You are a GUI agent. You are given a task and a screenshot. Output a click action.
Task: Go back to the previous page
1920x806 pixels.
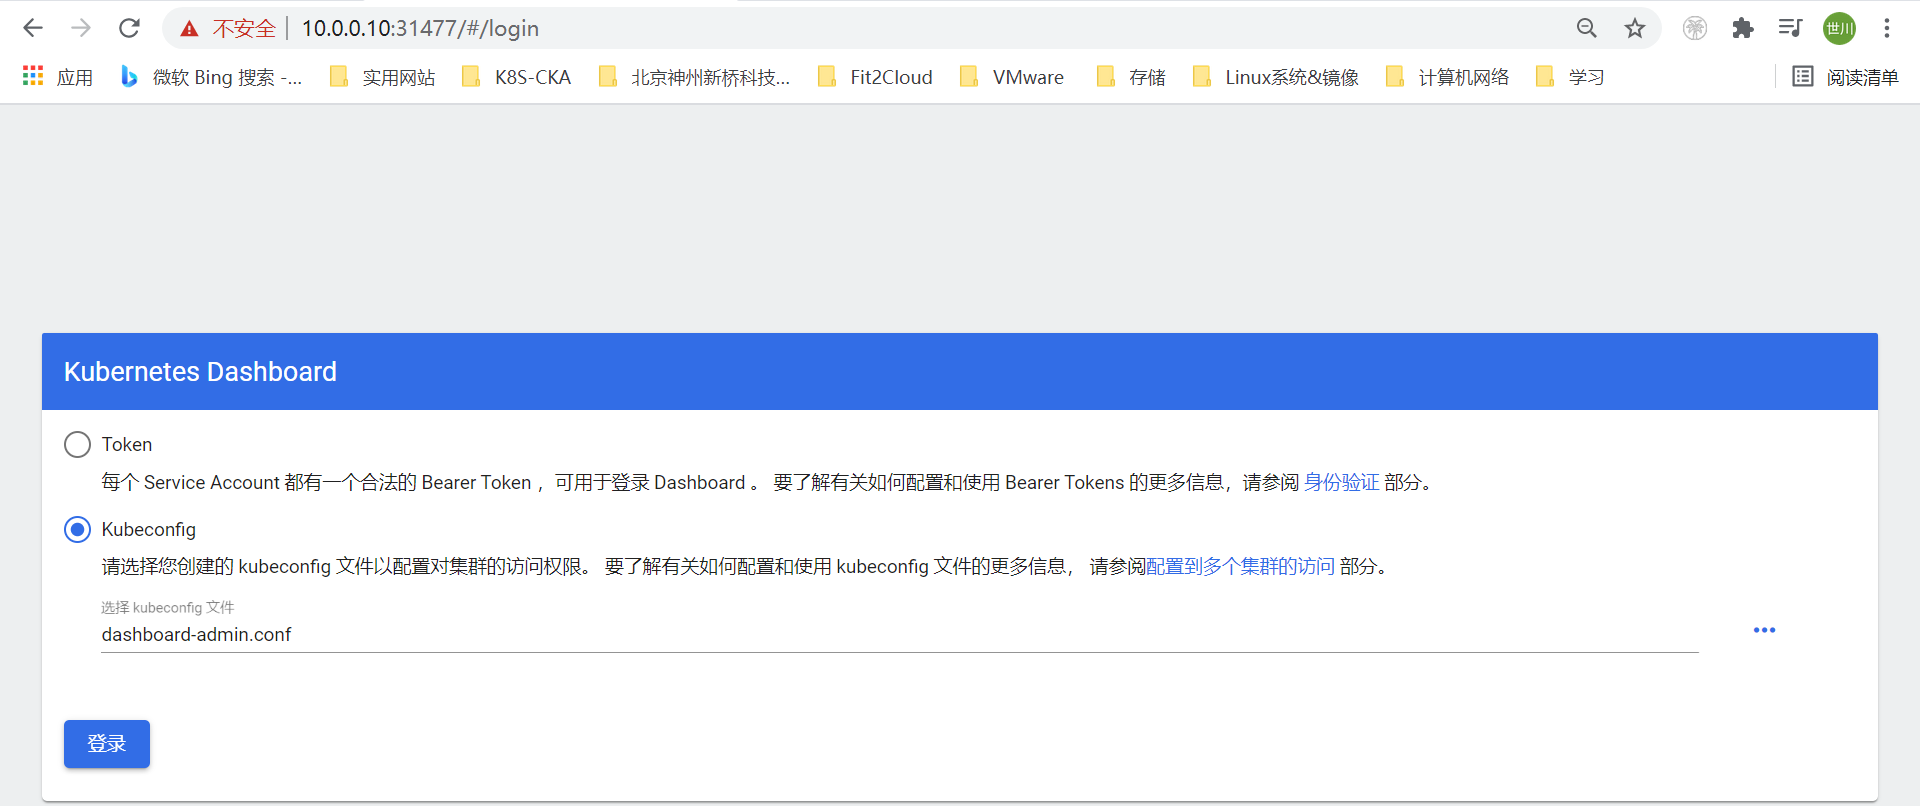click(x=33, y=28)
